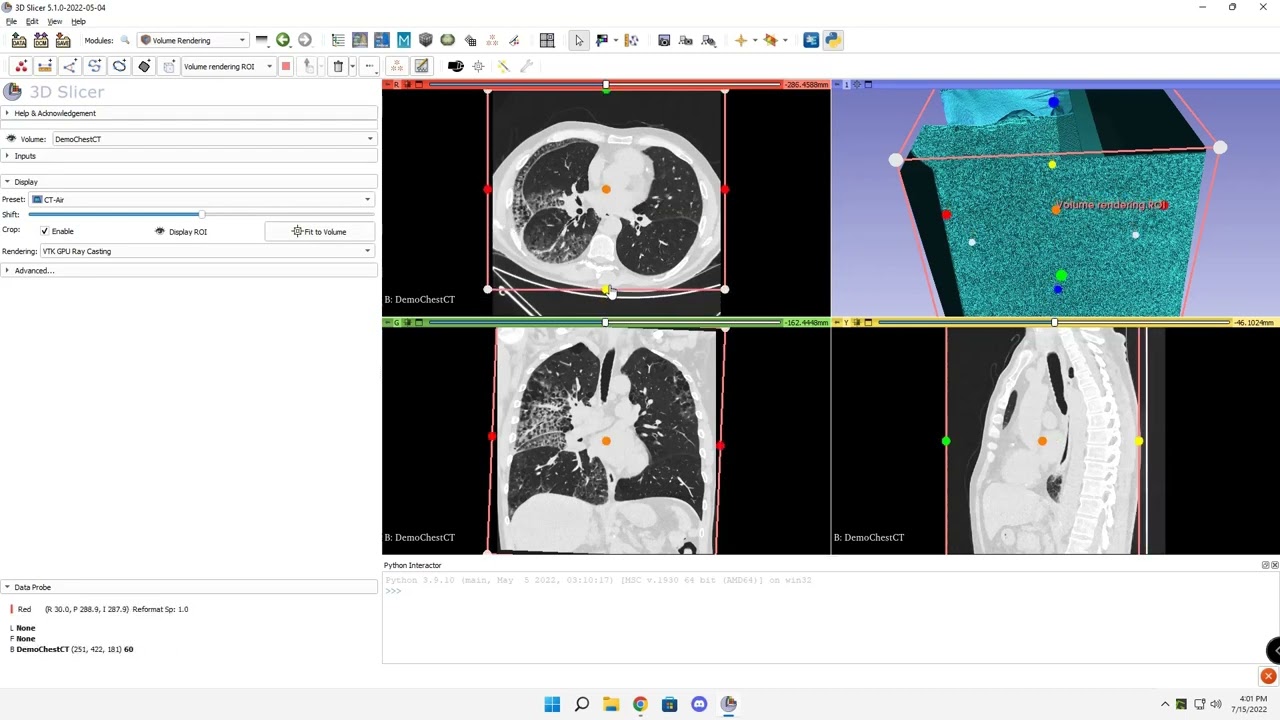Click the Yellow slice offset slider
The height and width of the screenshot is (720, 1280).
tap(1054, 322)
